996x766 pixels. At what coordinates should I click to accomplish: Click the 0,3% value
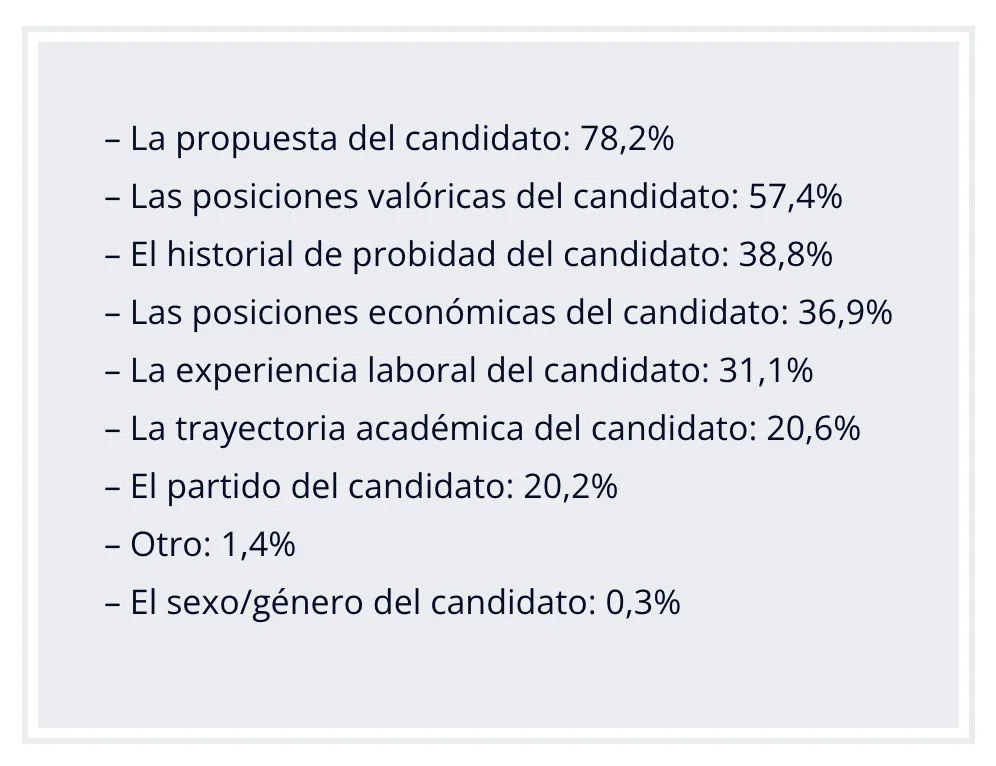pos(643,603)
